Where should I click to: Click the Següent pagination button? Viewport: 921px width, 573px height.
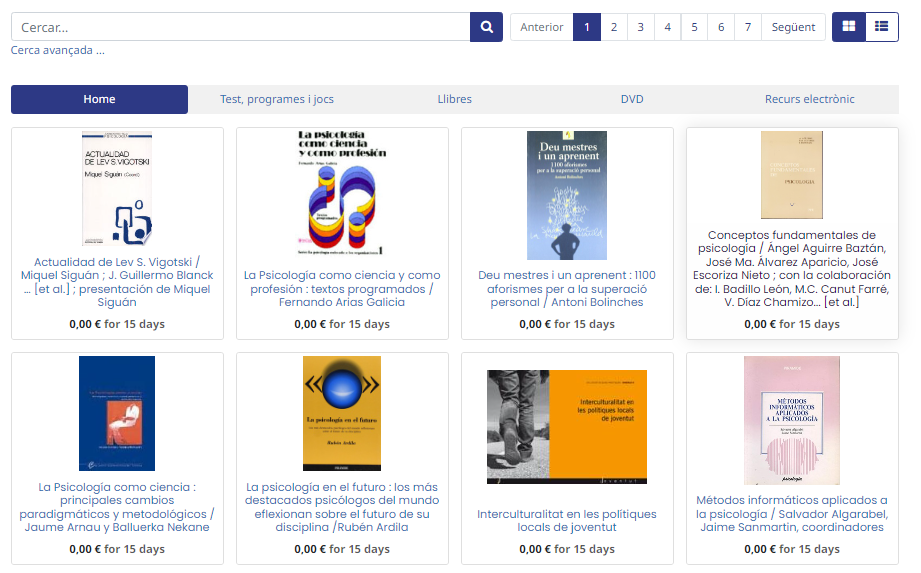tap(794, 27)
